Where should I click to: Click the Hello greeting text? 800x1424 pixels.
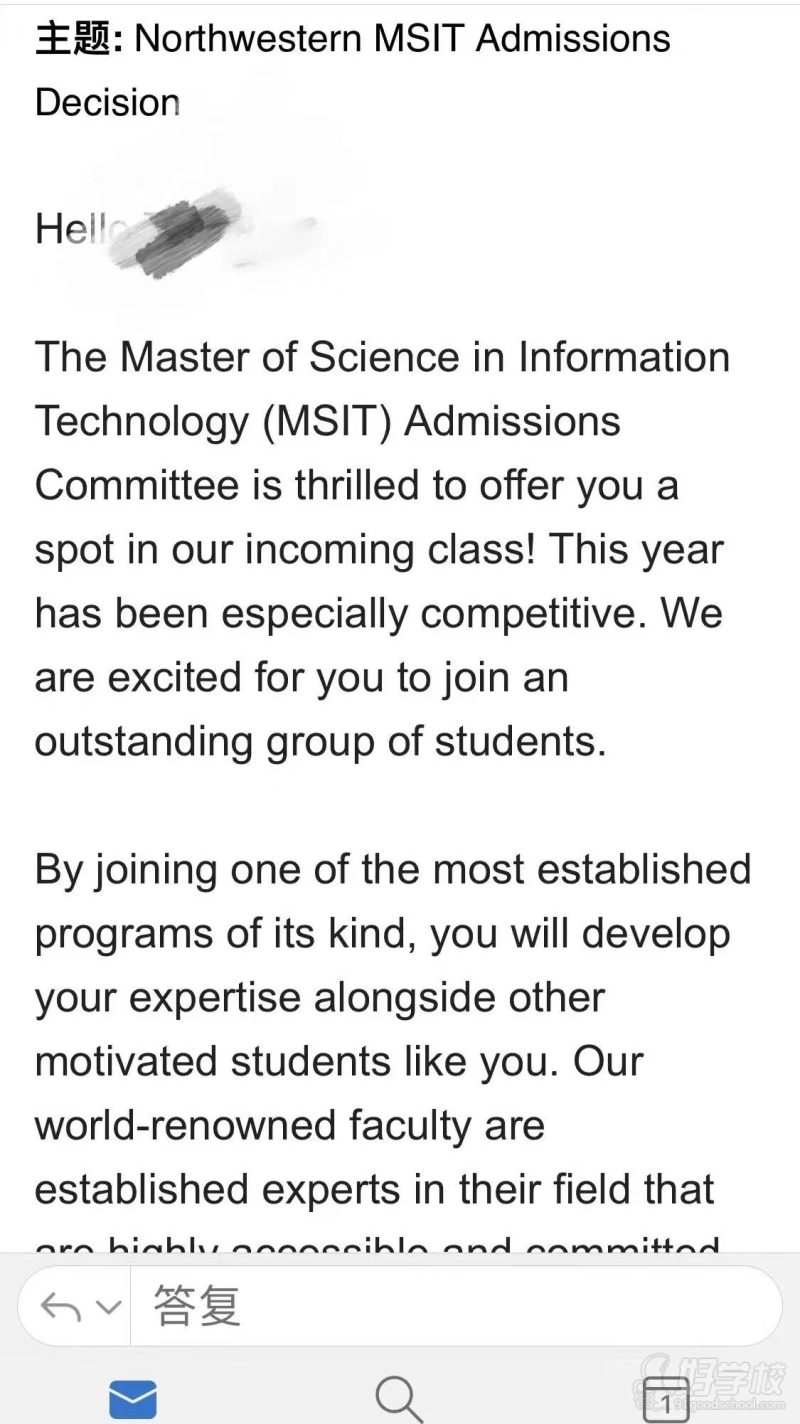[x=70, y=229]
